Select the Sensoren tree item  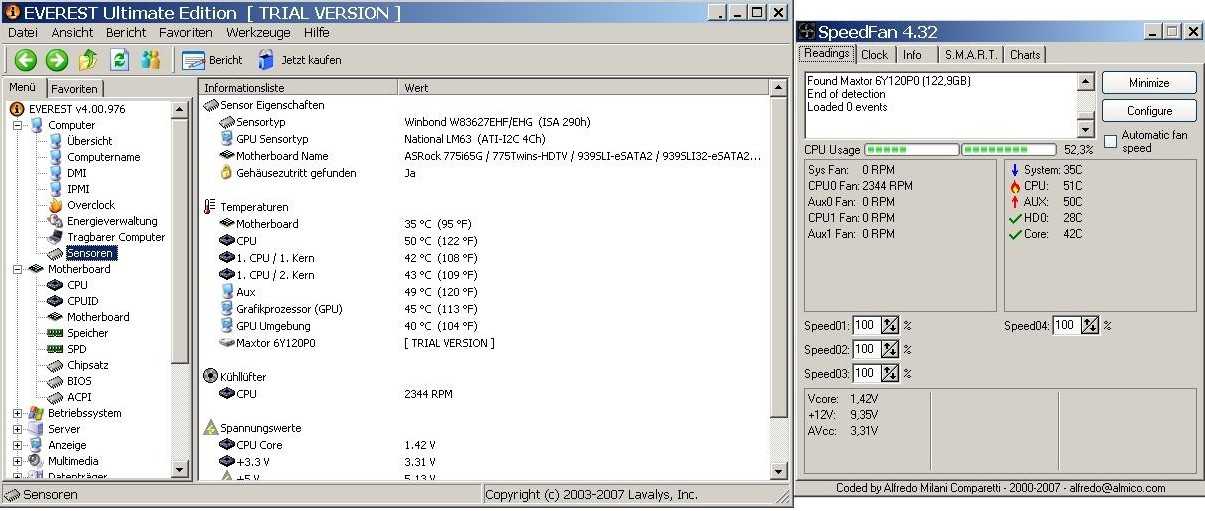click(x=91, y=253)
